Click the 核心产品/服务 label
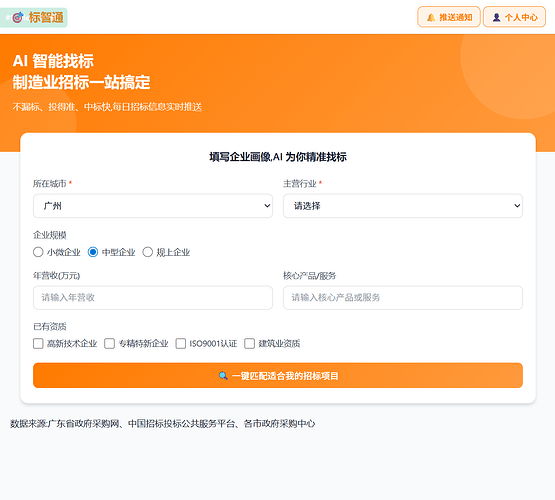The image size is (555, 500). tap(309, 276)
